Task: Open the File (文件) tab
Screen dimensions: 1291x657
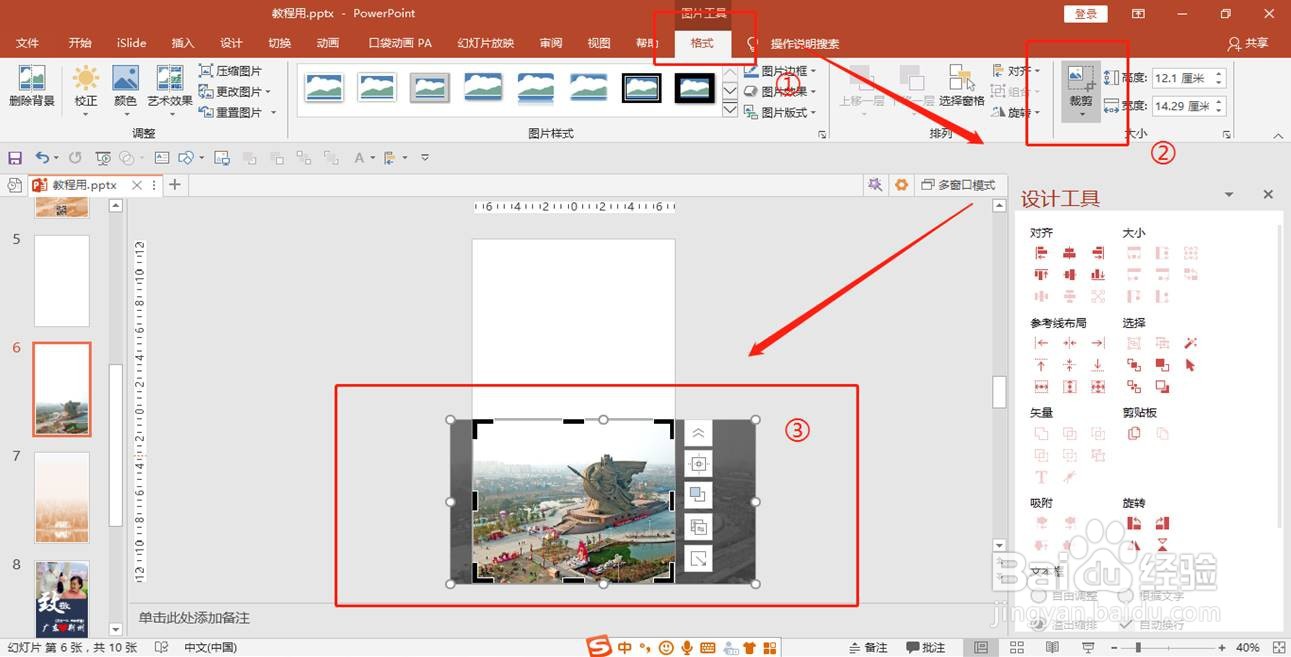Action: pyautogui.click(x=28, y=43)
